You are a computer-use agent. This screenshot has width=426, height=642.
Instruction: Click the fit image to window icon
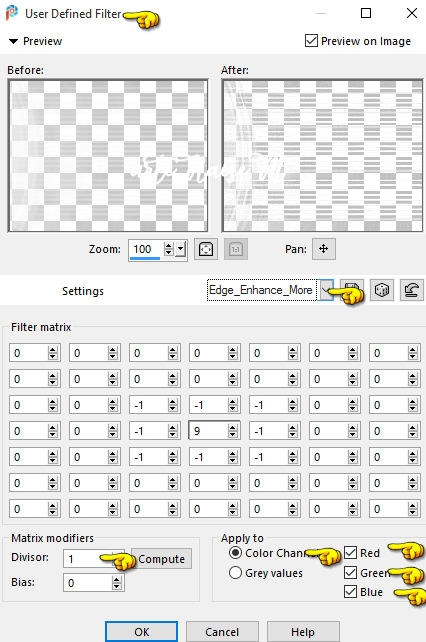tap(206, 249)
